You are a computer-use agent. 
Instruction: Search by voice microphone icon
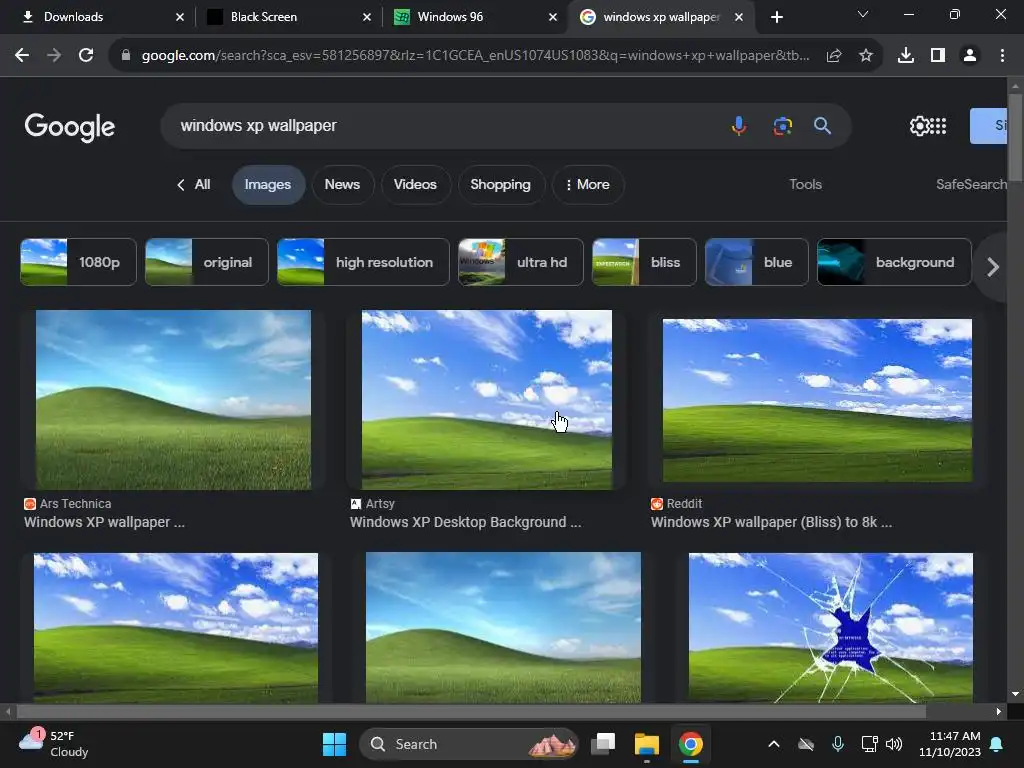click(739, 125)
